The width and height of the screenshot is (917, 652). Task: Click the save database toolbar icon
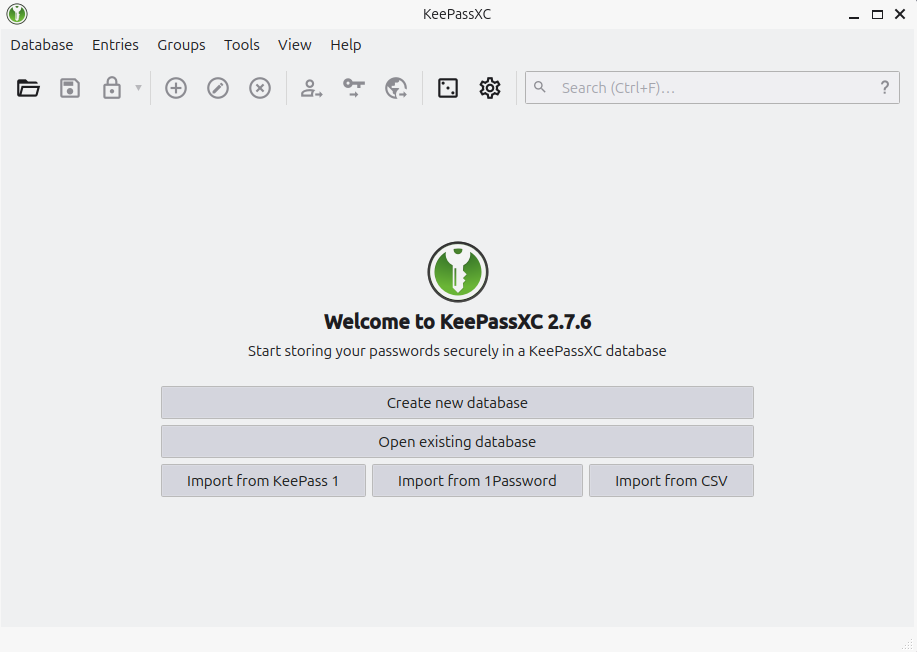pos(69,88)
